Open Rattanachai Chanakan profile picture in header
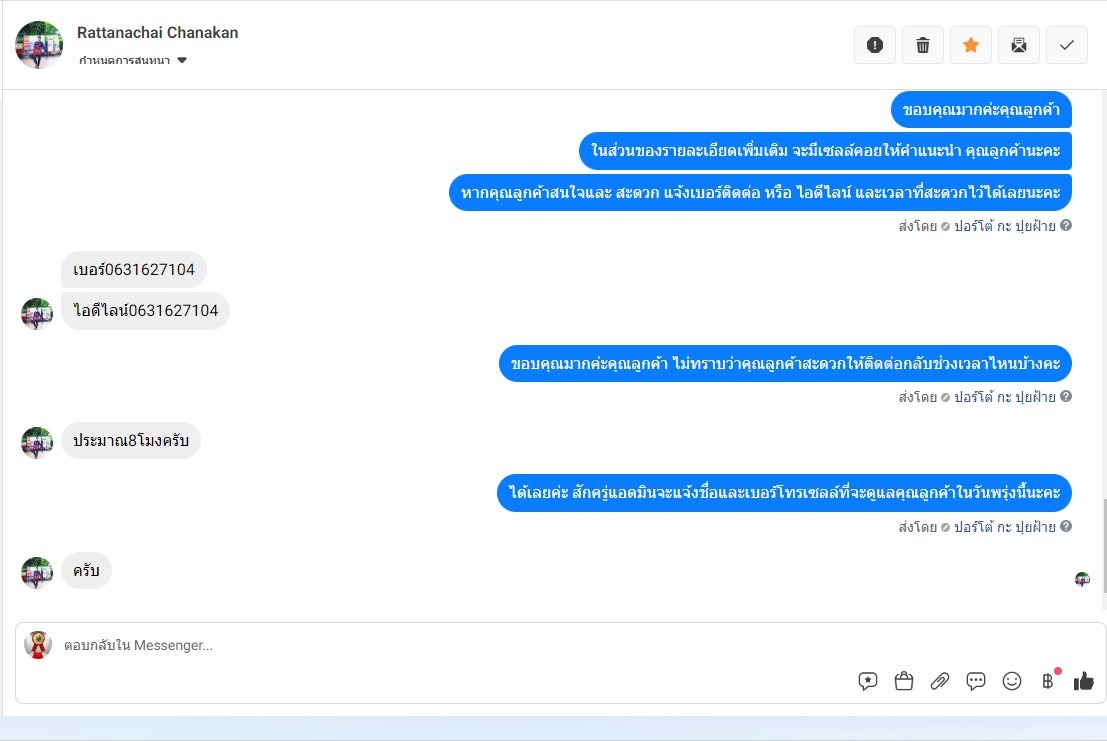The image size is (1107, 741). 39,44
